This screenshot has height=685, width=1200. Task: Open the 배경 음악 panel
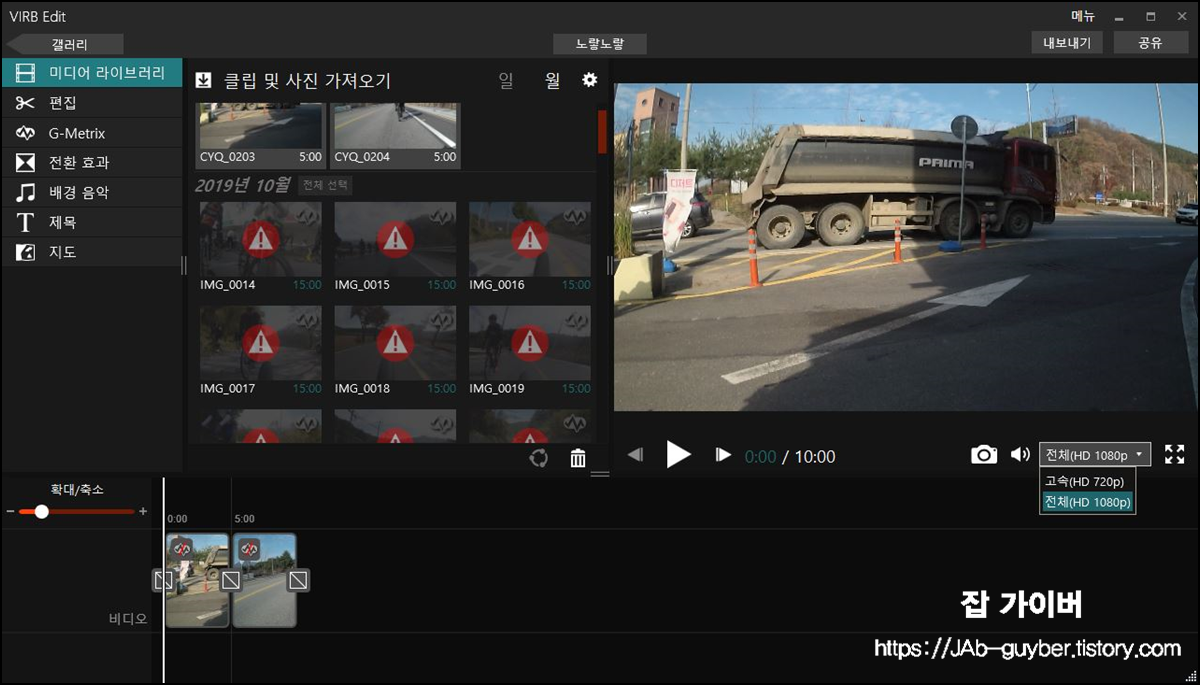(92, 192)
